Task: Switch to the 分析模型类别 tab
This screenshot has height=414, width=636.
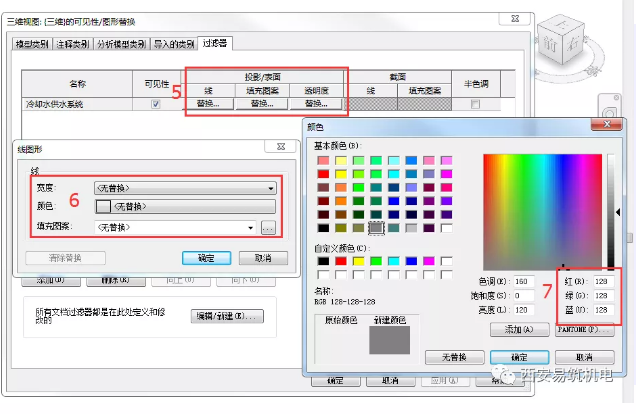Action: tap(121, 44)
